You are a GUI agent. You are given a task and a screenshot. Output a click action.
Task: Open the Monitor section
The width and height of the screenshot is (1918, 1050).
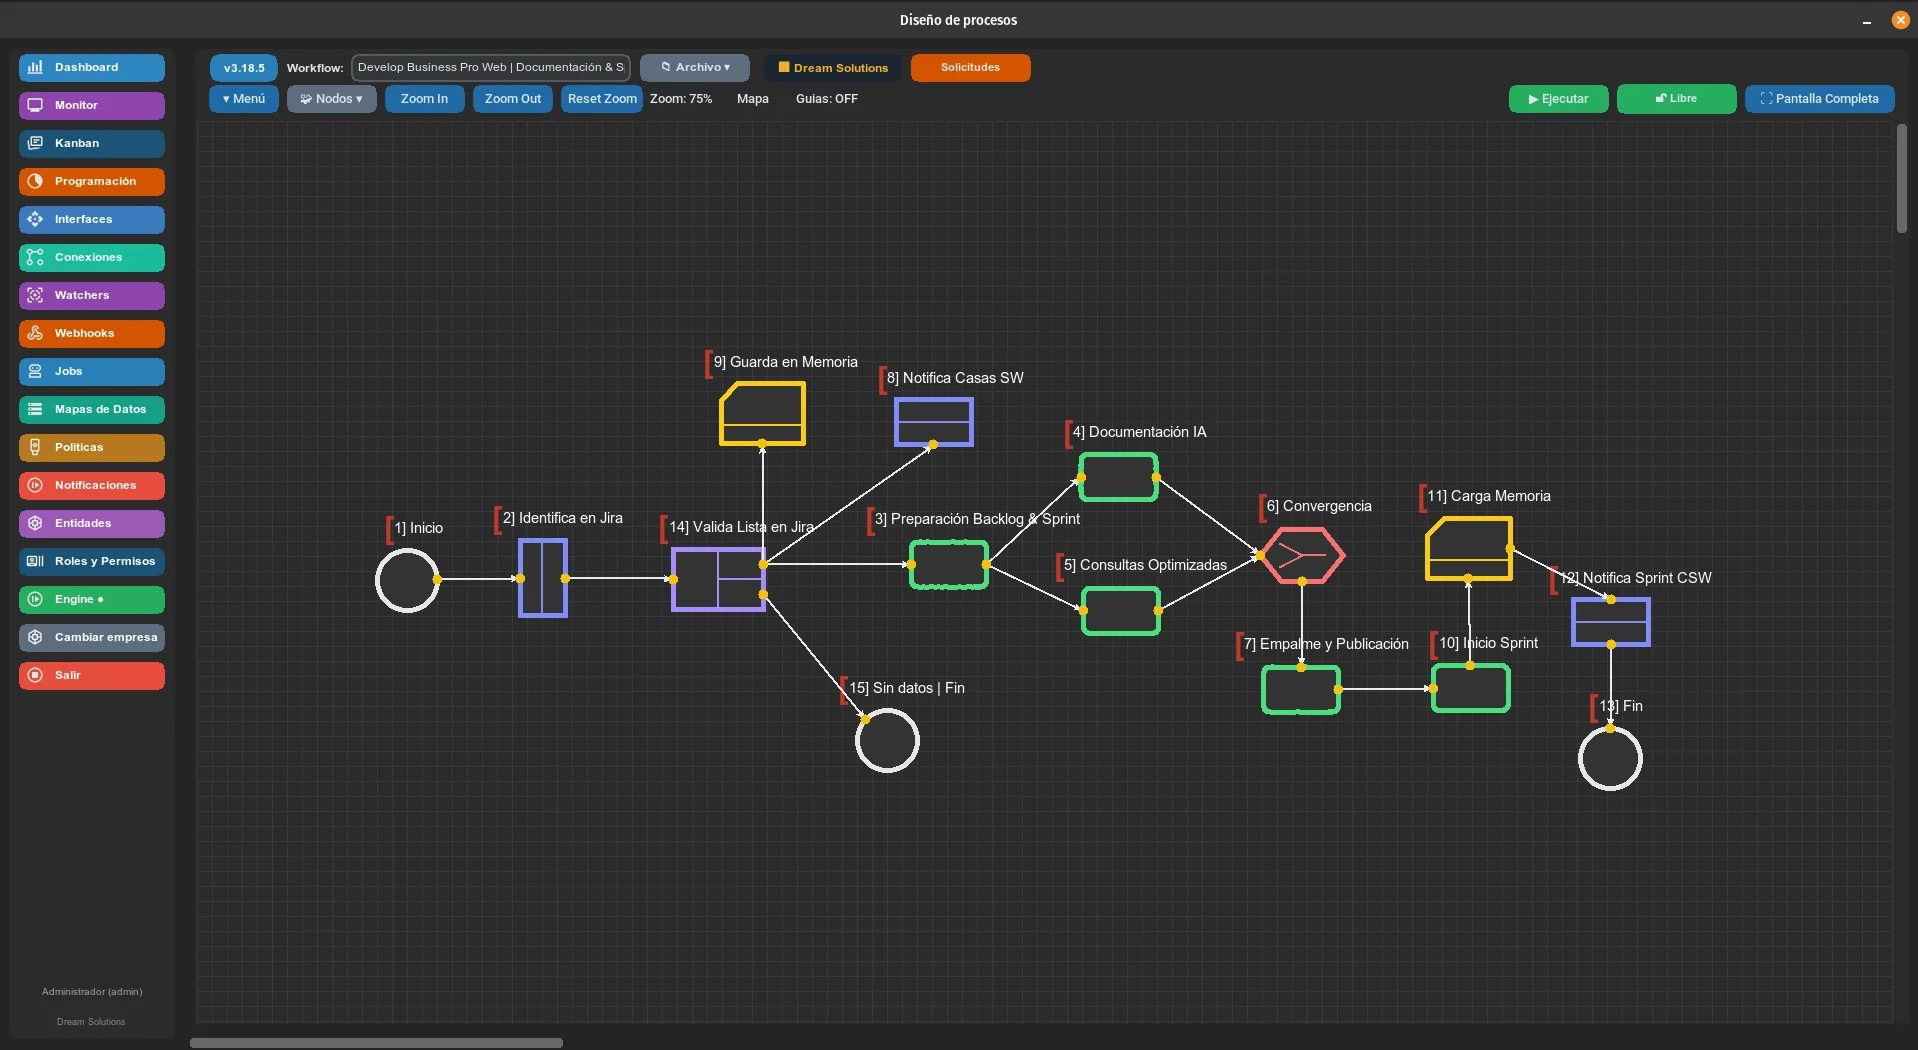click(91, 105)
